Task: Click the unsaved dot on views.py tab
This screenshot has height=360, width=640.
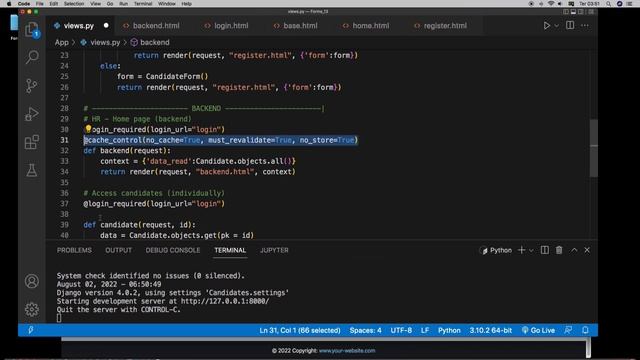Action: [106, 25]
